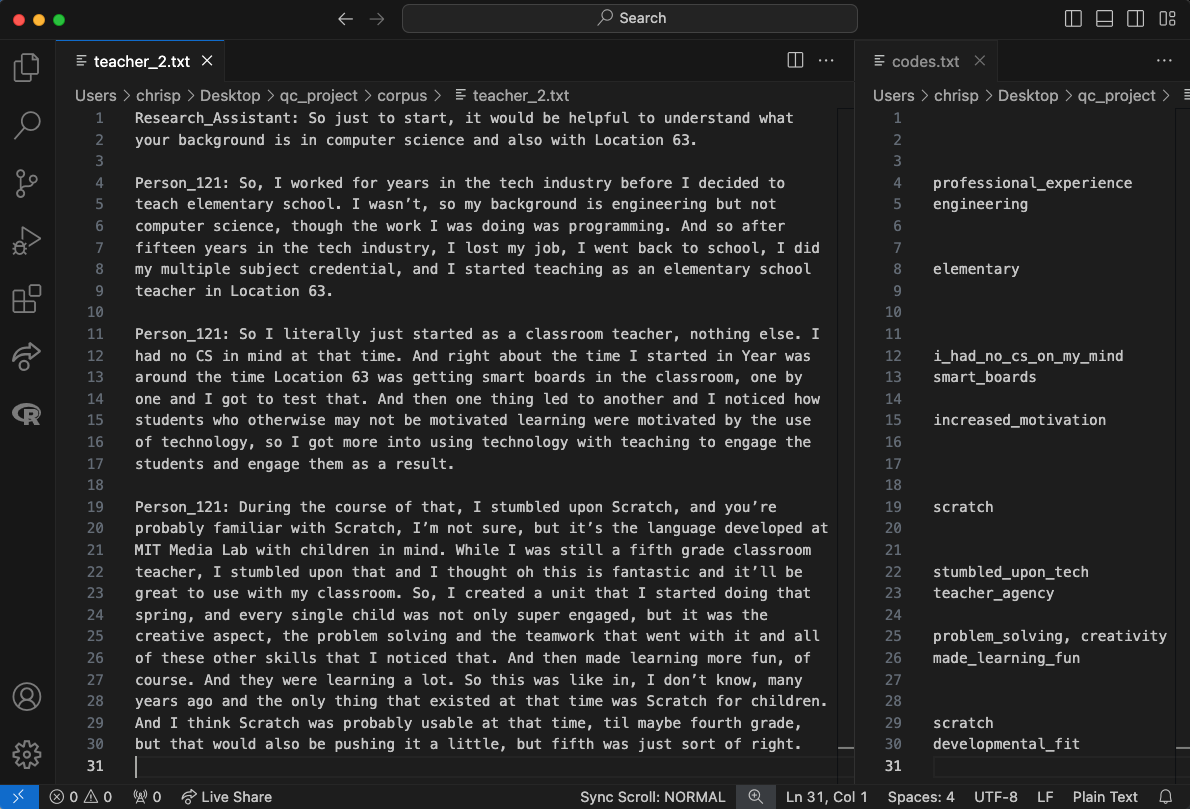This screenshot has height=809, width=1190.
Task: Open More Actions for teacher_2.txt group
Action: pyautogui.click(x=826, y=61)
